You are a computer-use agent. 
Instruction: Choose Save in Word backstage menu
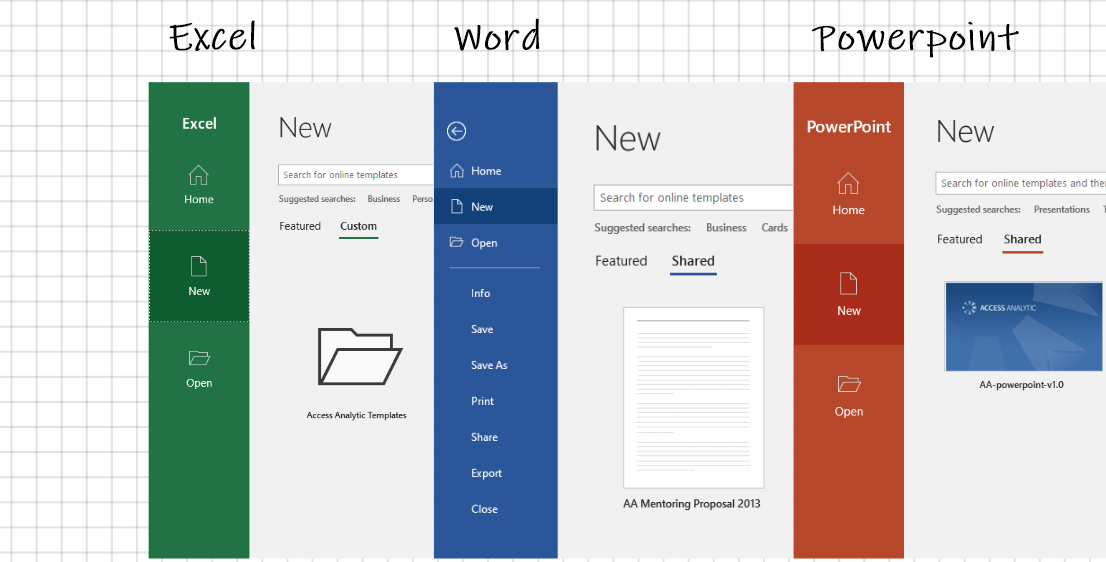[x=482, y=329]
